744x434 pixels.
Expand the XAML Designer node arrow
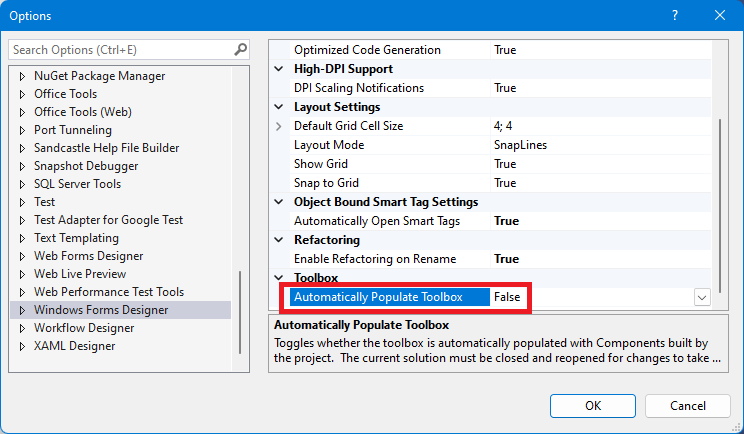tap(22, 346)
